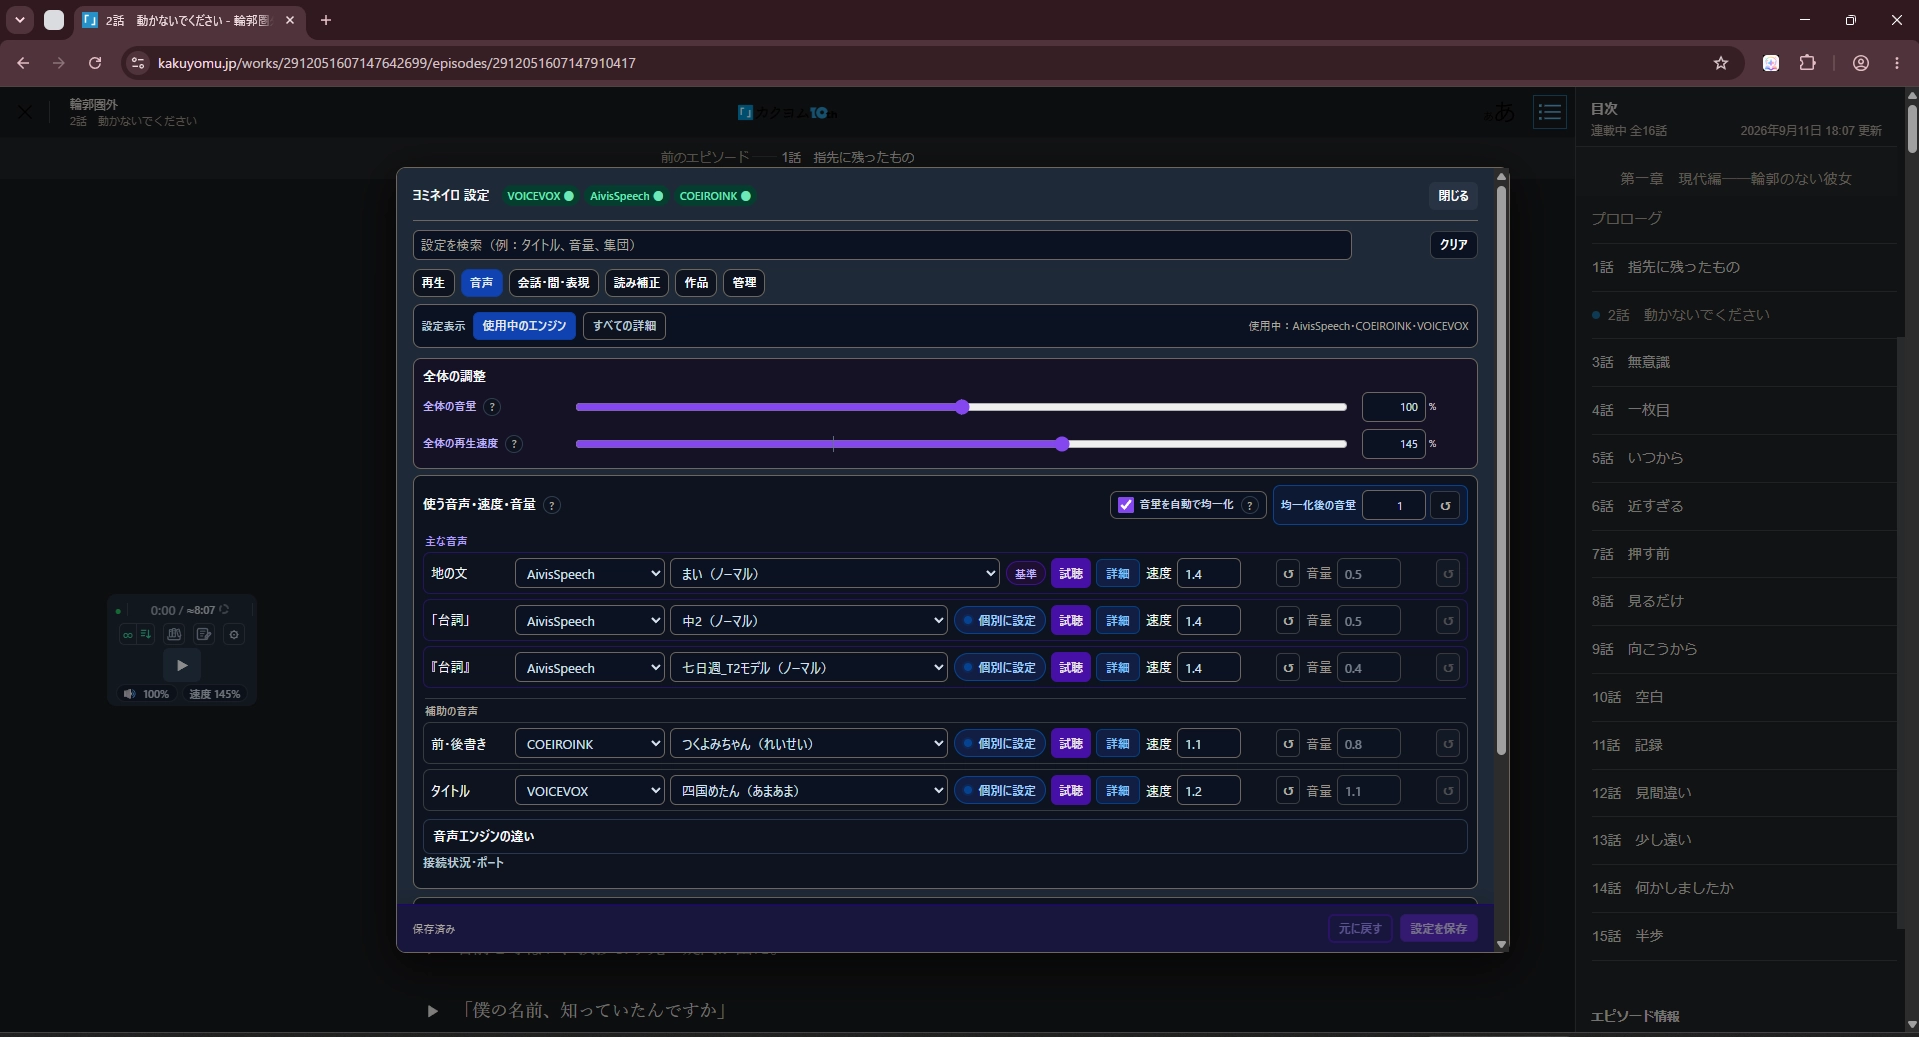Viewport: 1919px width, 1037px height.
Task: Toggle 個別に設定 for the 『台詞』 row
Action: coord(999,668)
